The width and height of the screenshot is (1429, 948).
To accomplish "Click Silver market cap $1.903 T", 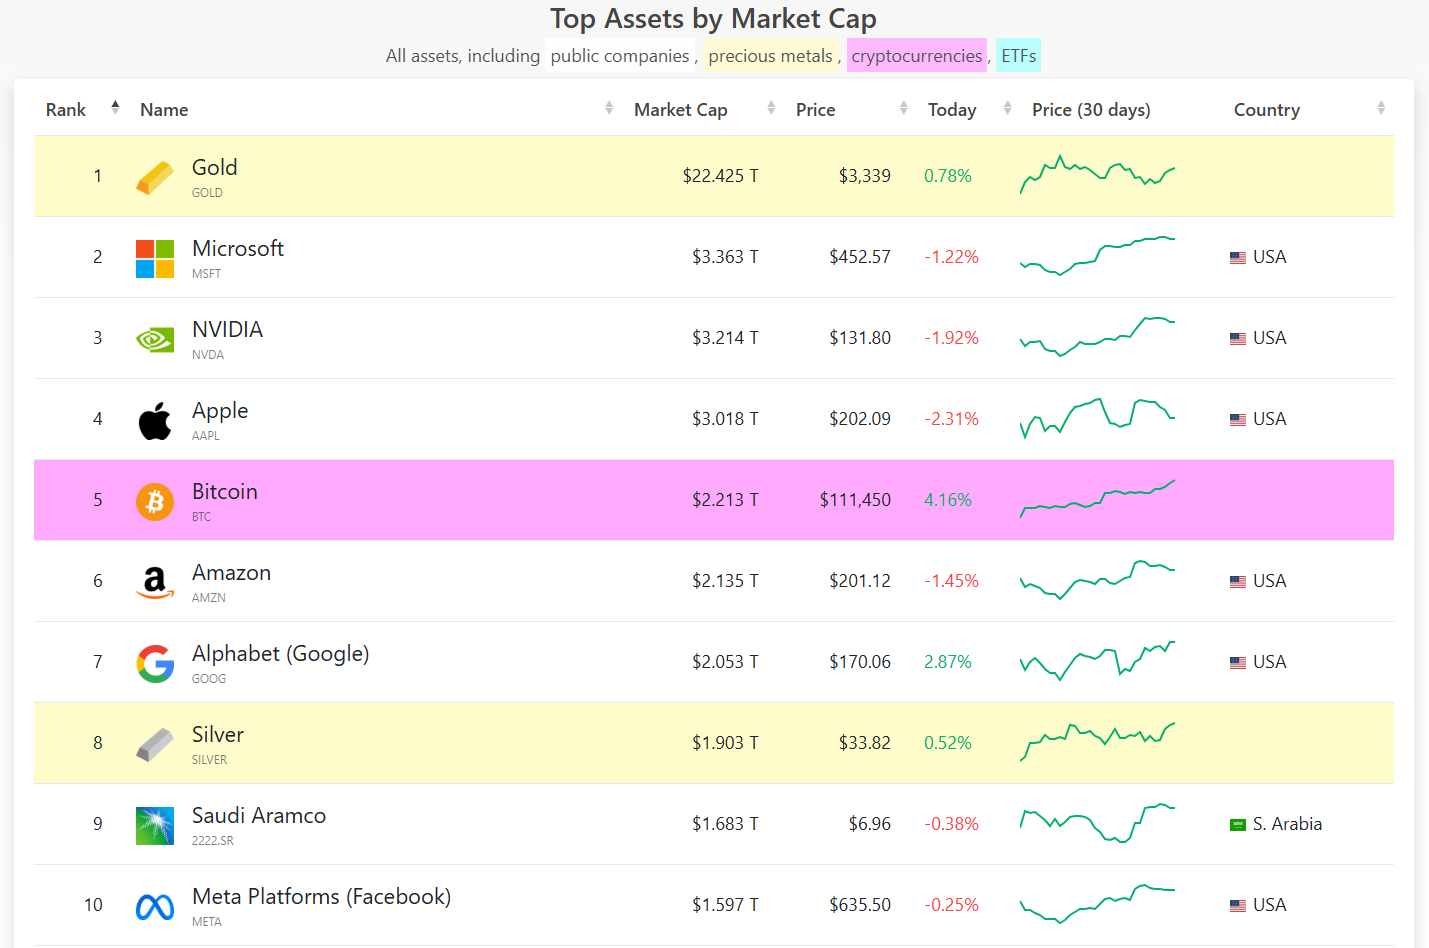I will pos(725,743).
